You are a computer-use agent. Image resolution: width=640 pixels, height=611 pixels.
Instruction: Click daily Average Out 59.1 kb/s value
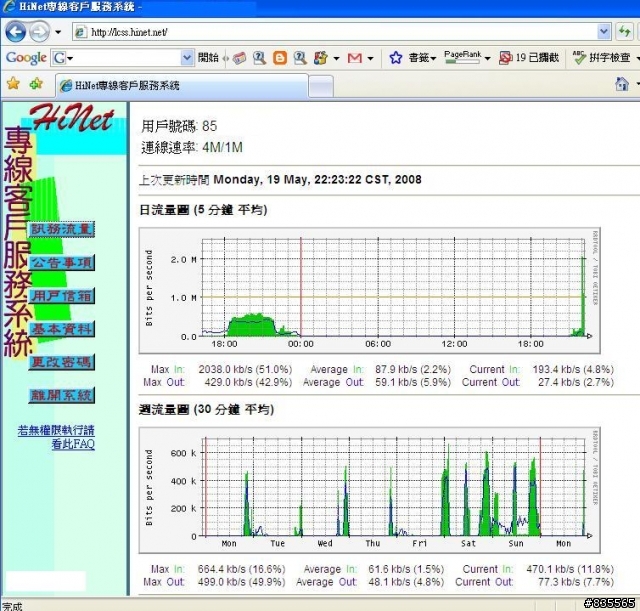[x=413, y=382]
